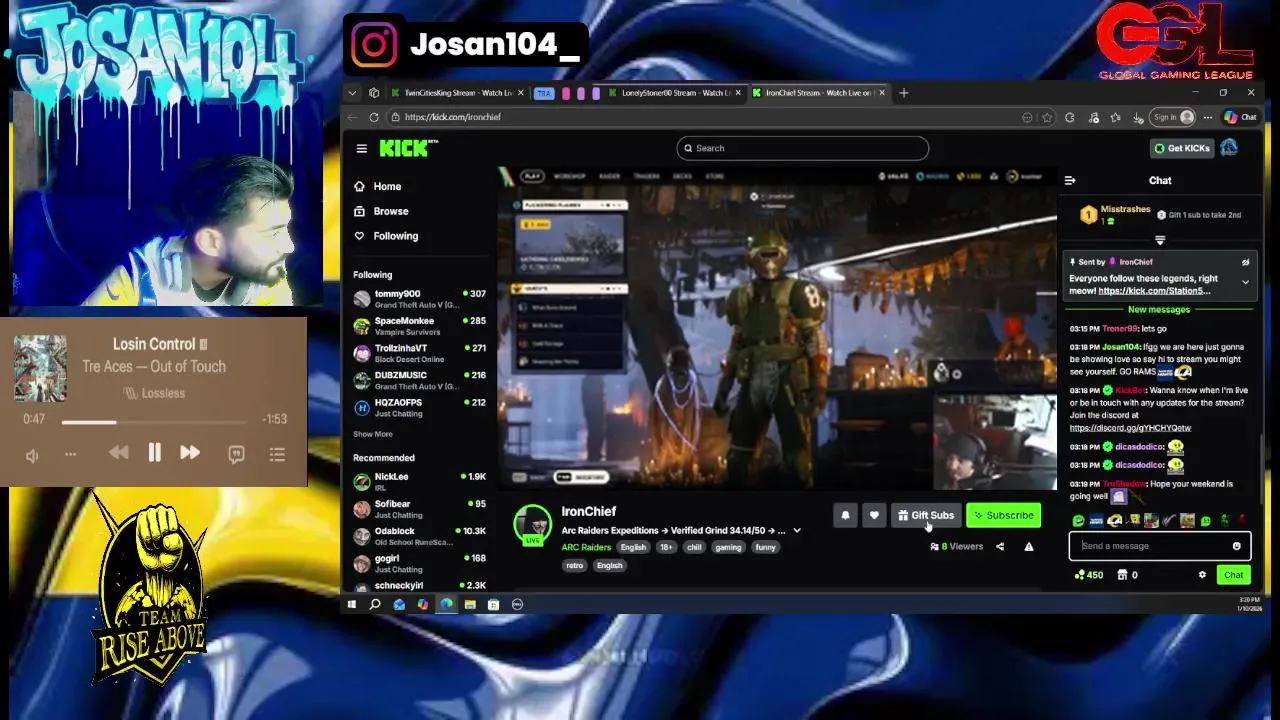Click the 8 Viewers count
1280x720 pixels.
(957, 547)
